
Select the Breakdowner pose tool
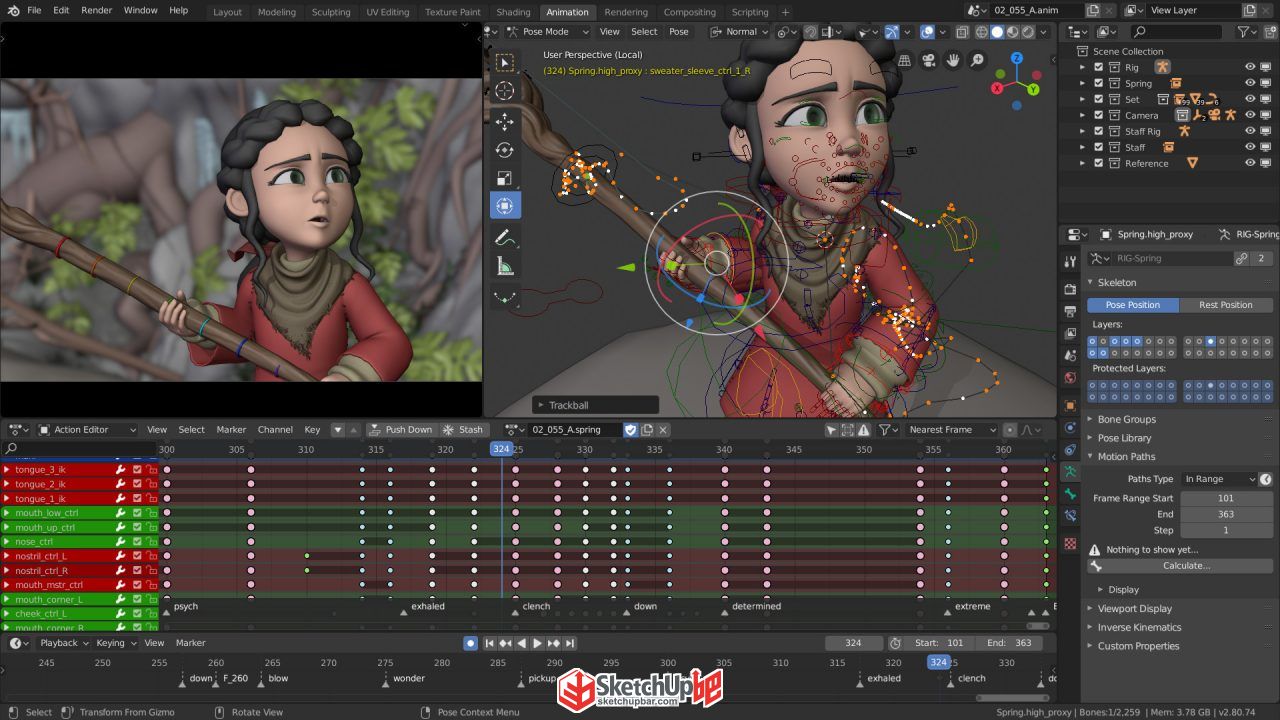click(505, 297)
